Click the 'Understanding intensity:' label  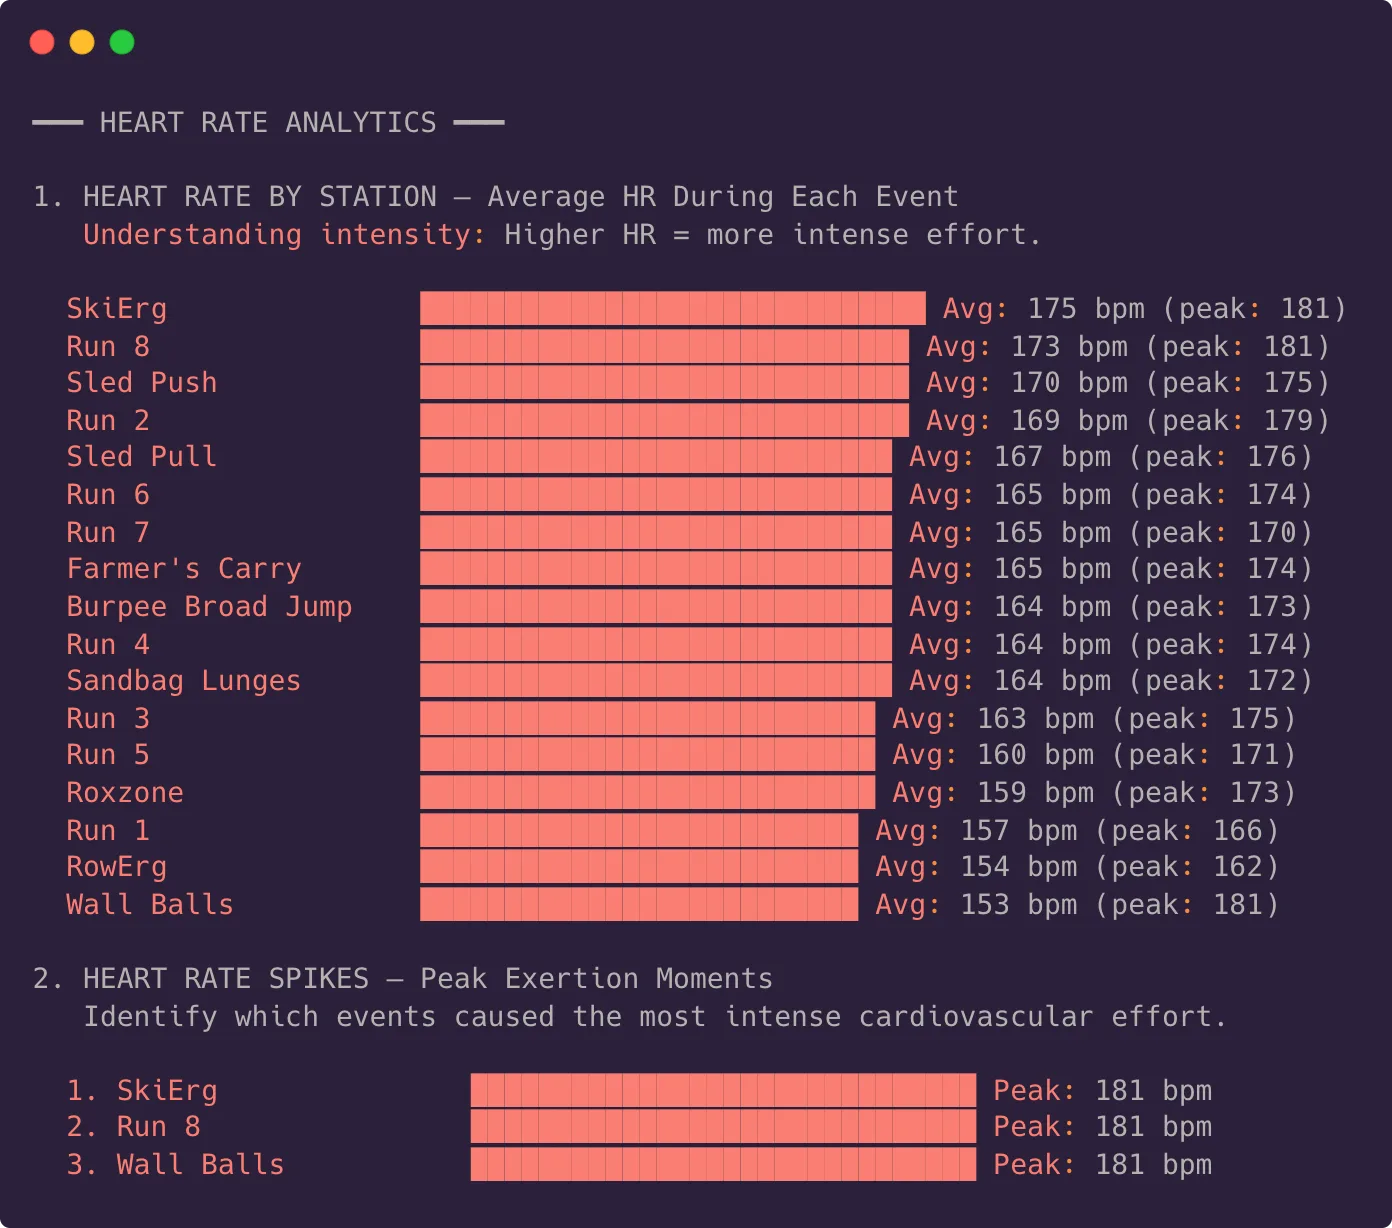pyautogui.click(x=285, y=235)
